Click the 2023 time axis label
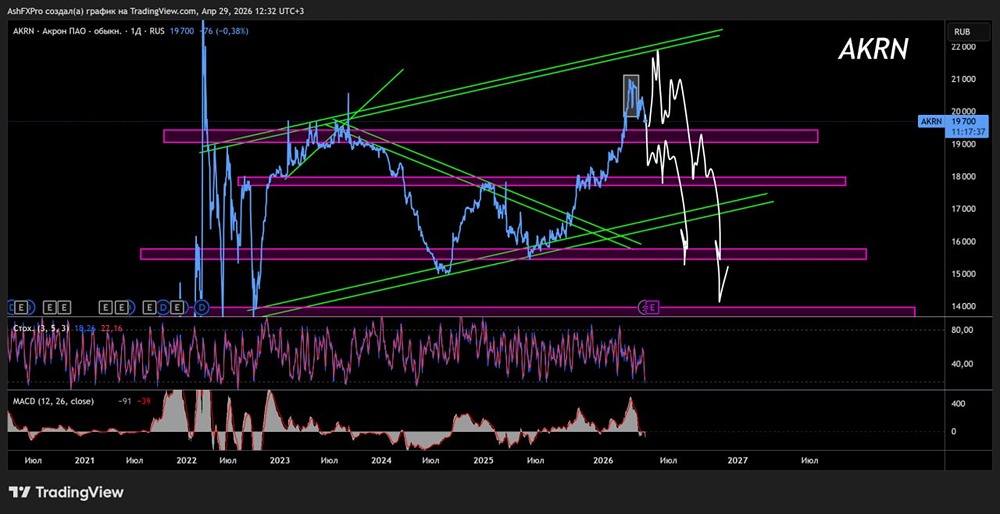 (x=279, y=460)
